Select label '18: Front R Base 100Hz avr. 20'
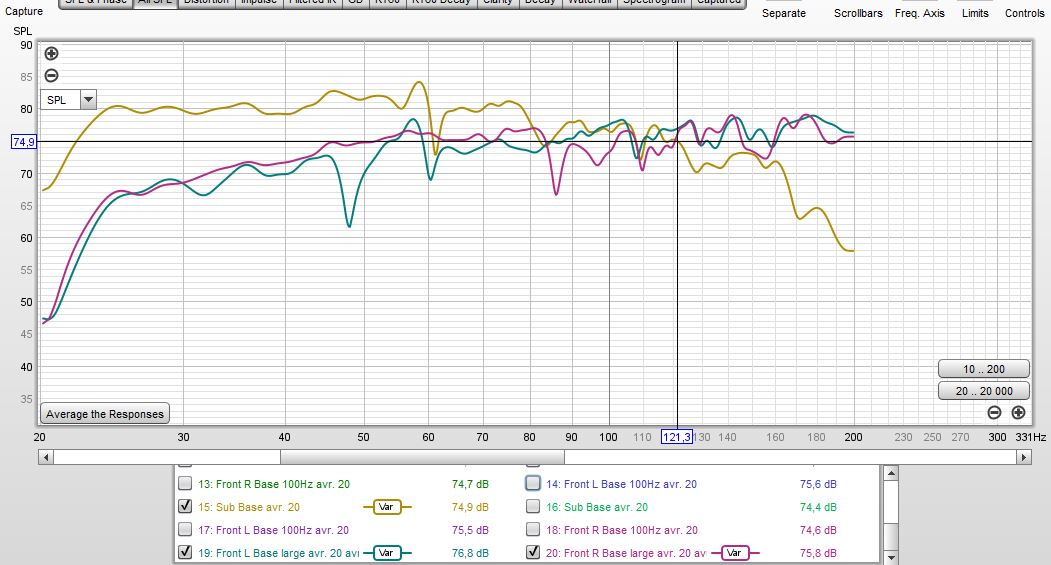This screenshot has width=1051, height=565. [621, 530]
